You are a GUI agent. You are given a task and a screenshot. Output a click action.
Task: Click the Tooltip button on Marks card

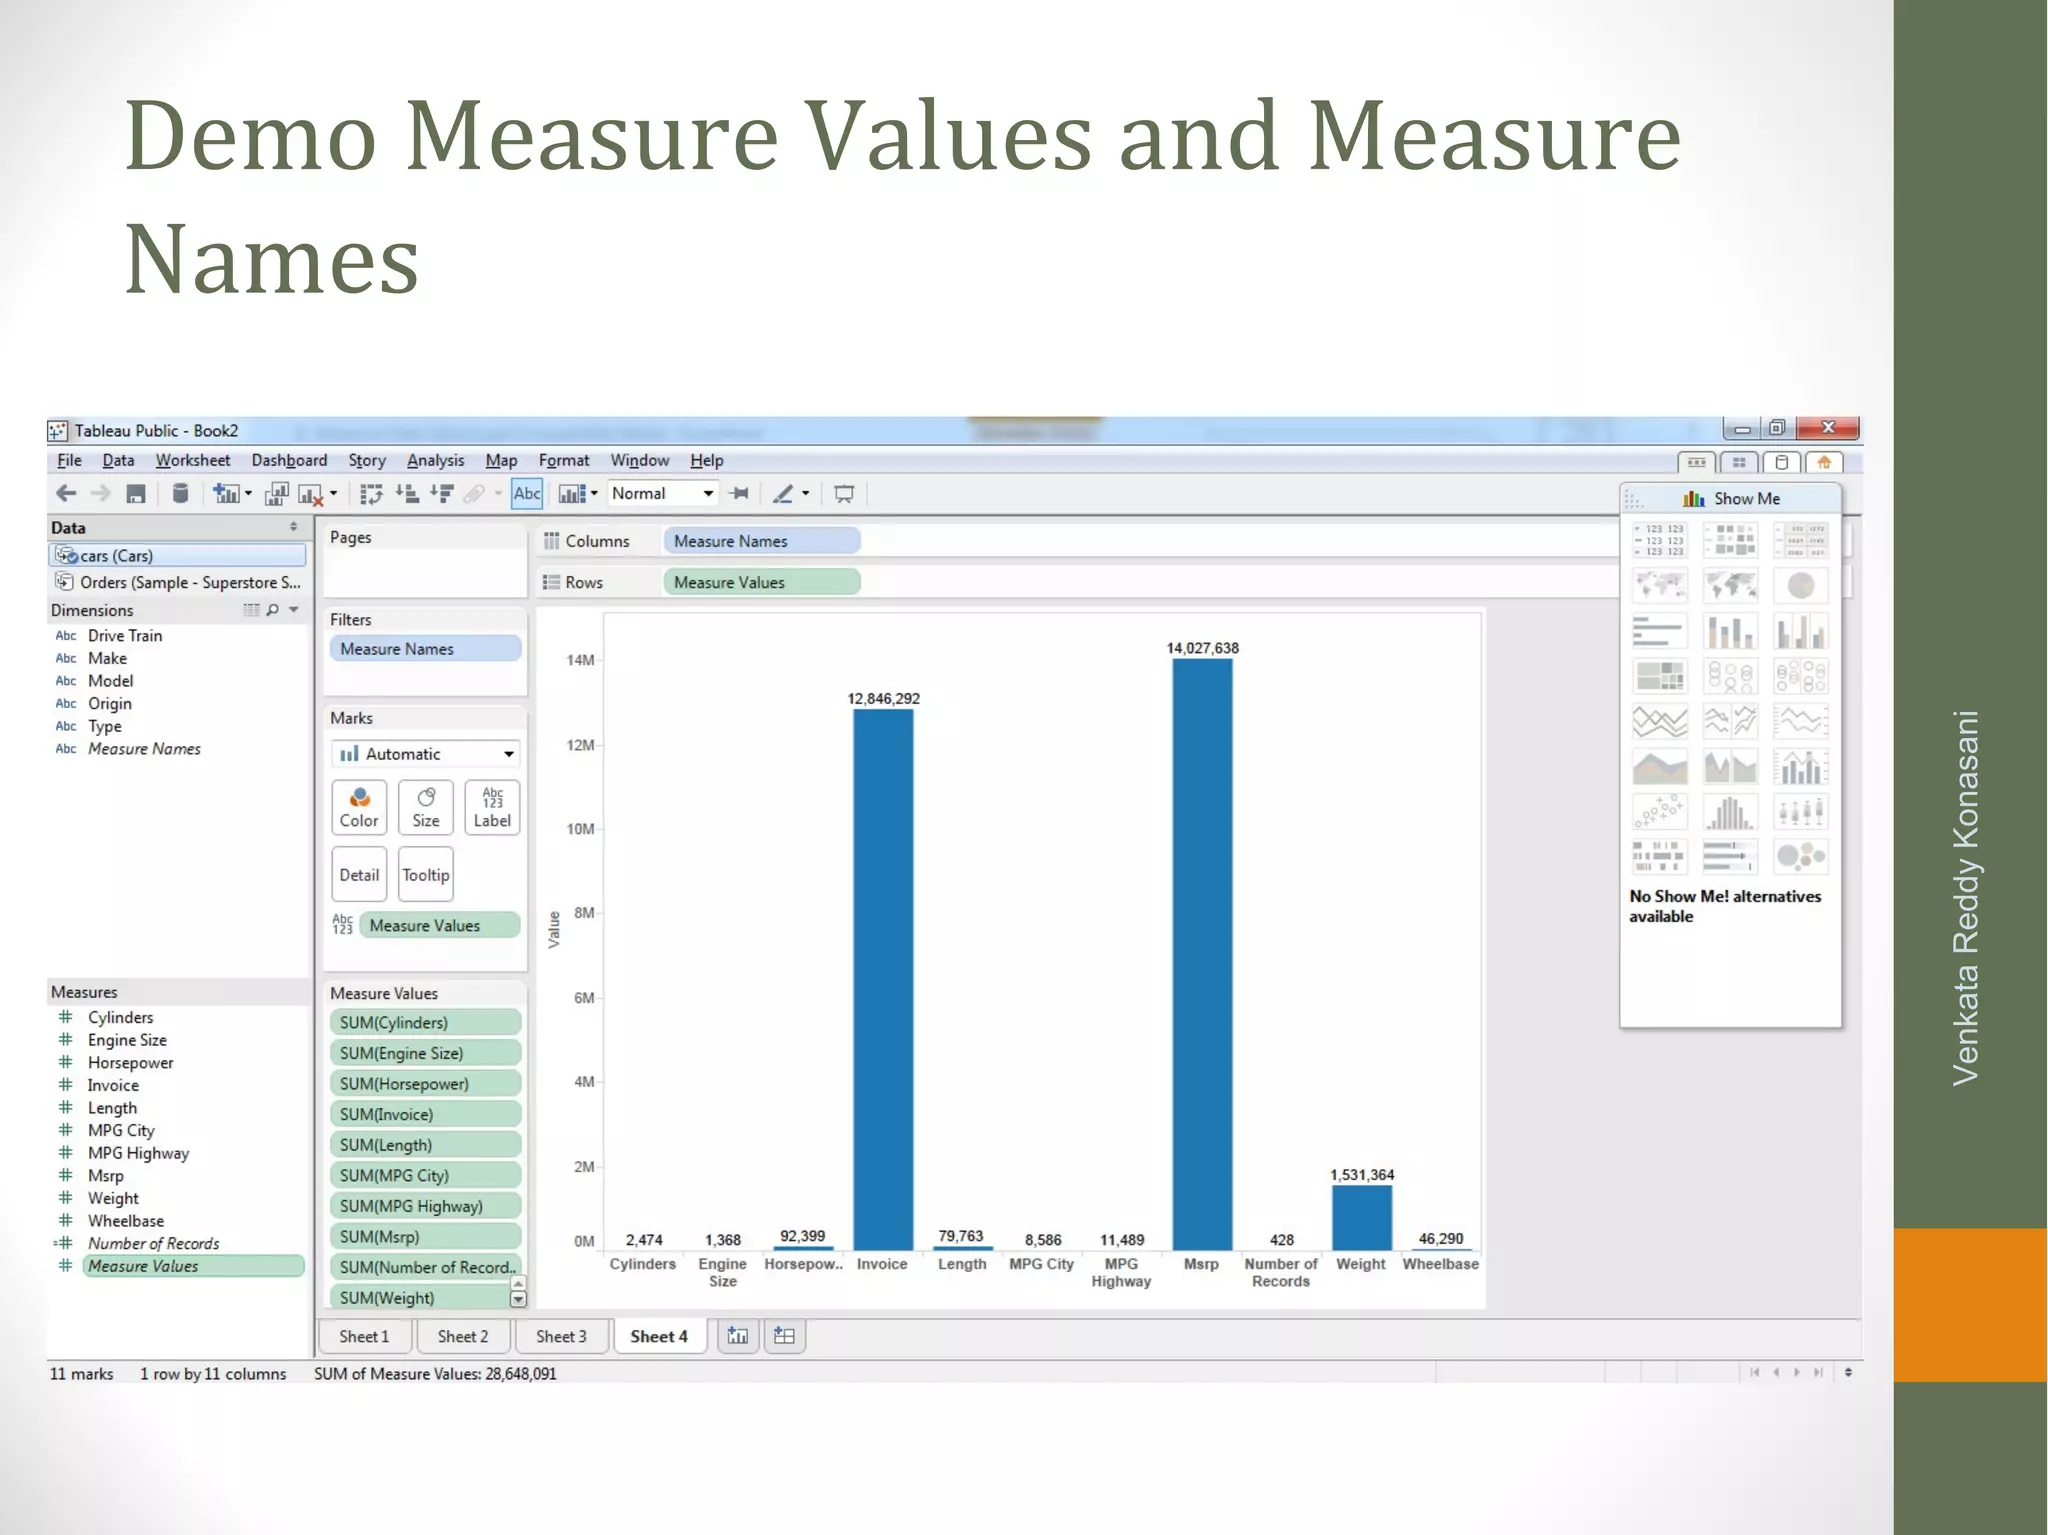pyautogui.click(x=426, y=874)
